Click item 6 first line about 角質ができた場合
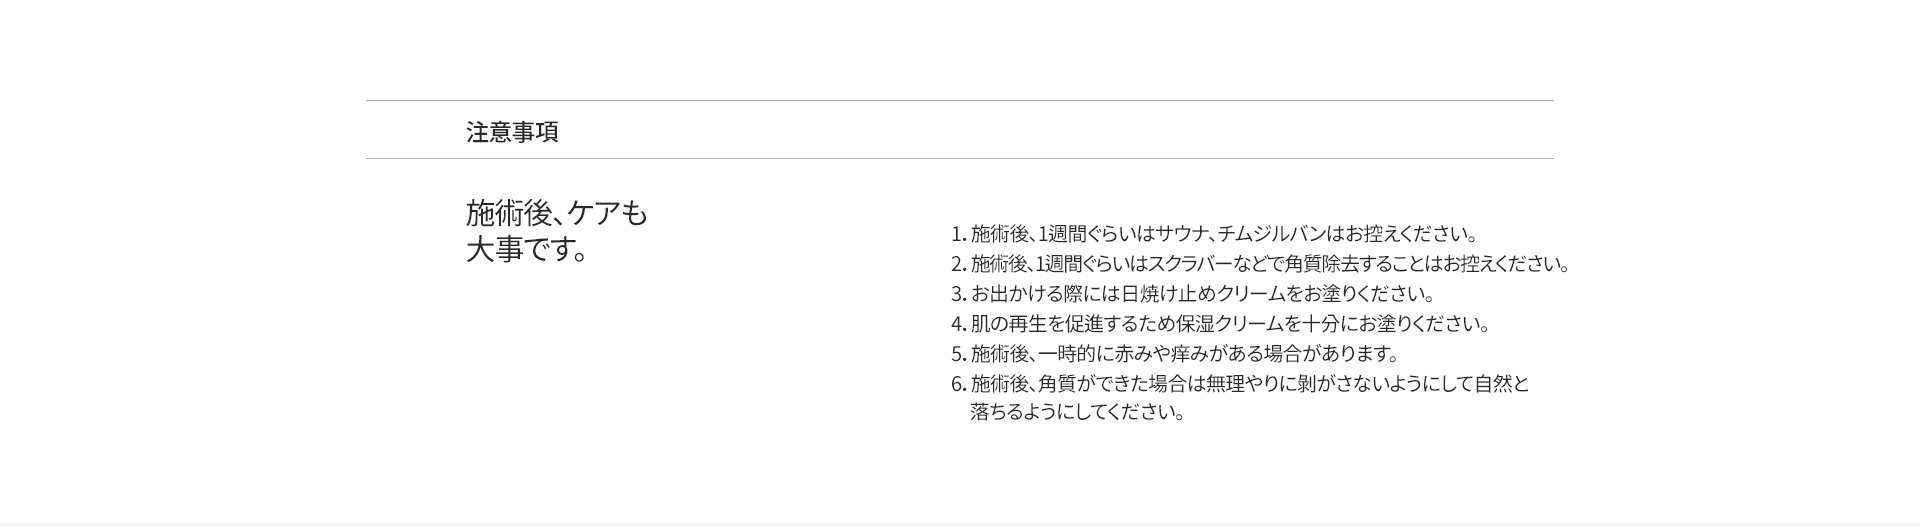This screenshot has width=1920, height=527. [1250, 384]
